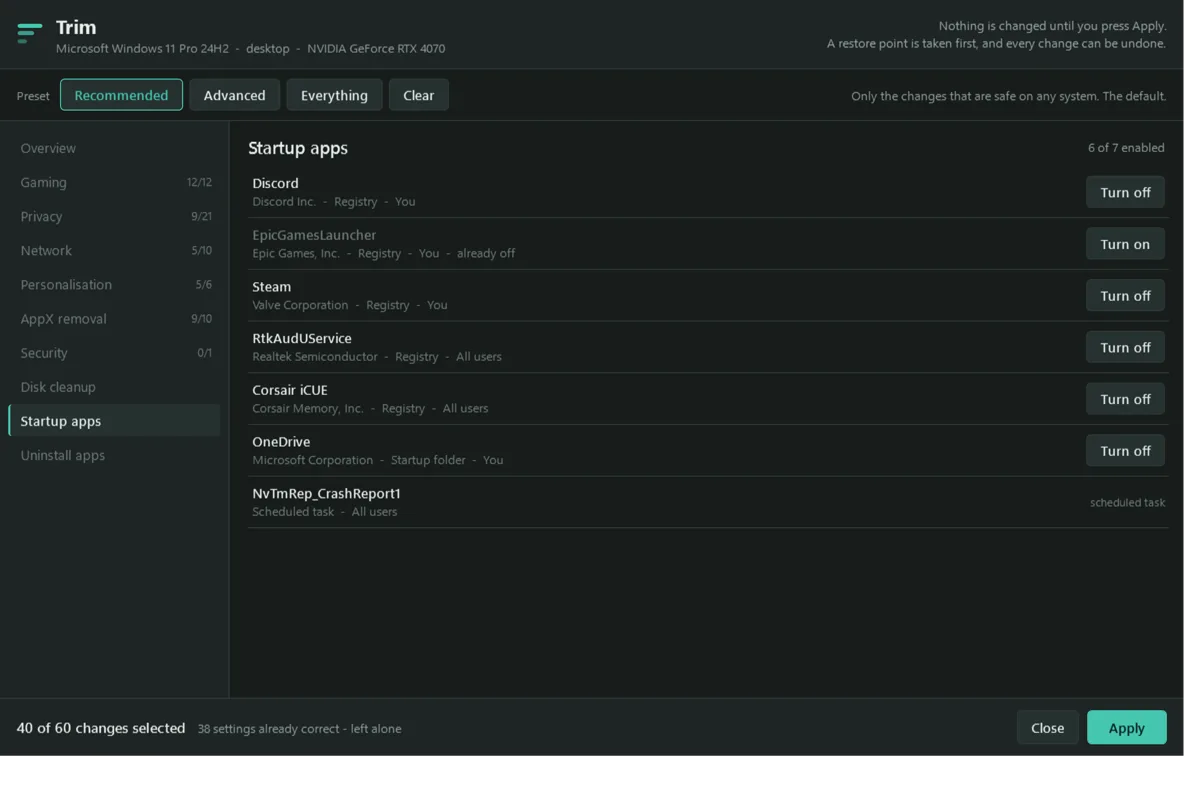Click the Steam entry name

[x=271, y=287]
